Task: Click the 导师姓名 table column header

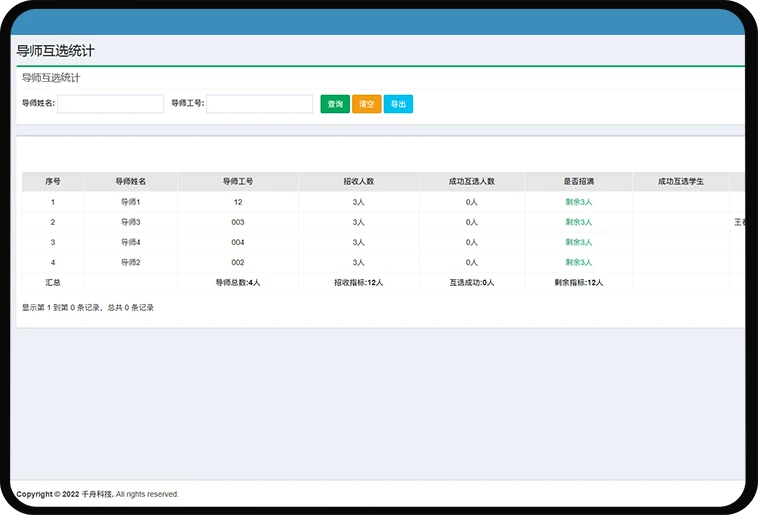Action: pos(131,182)
